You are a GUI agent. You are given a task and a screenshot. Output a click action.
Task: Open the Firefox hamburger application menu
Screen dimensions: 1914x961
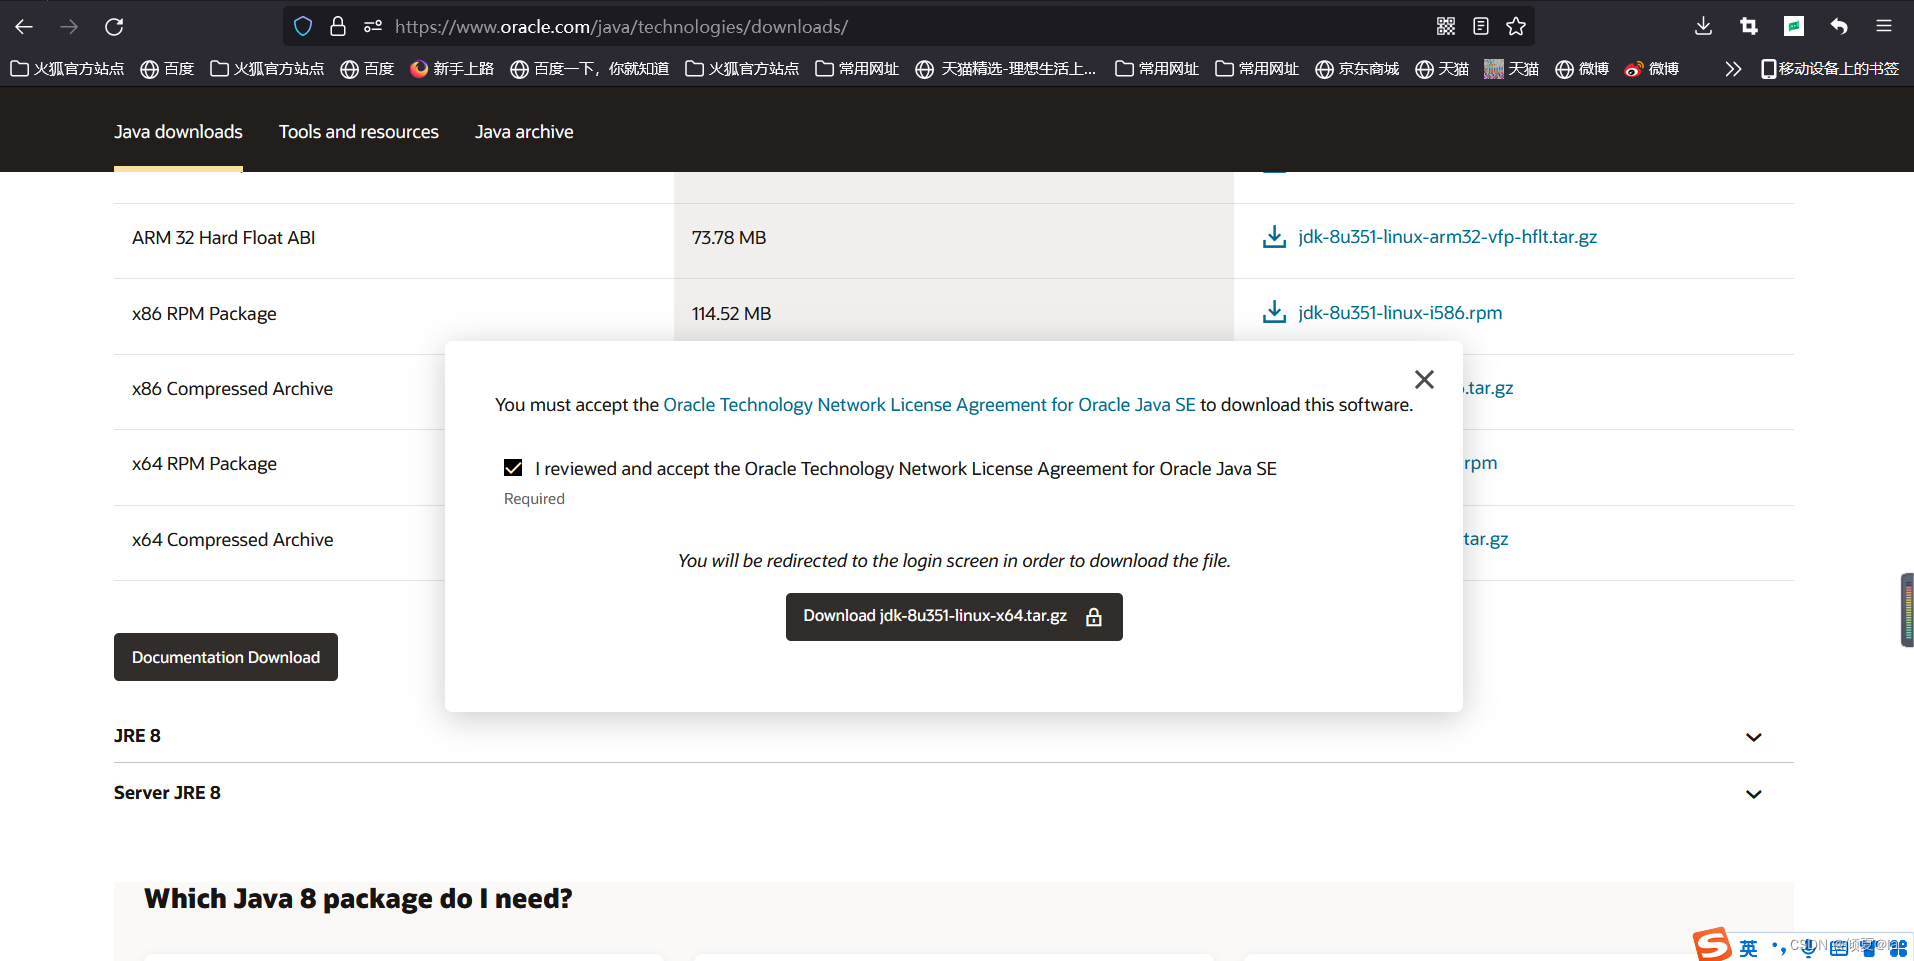coord(1884,27)
